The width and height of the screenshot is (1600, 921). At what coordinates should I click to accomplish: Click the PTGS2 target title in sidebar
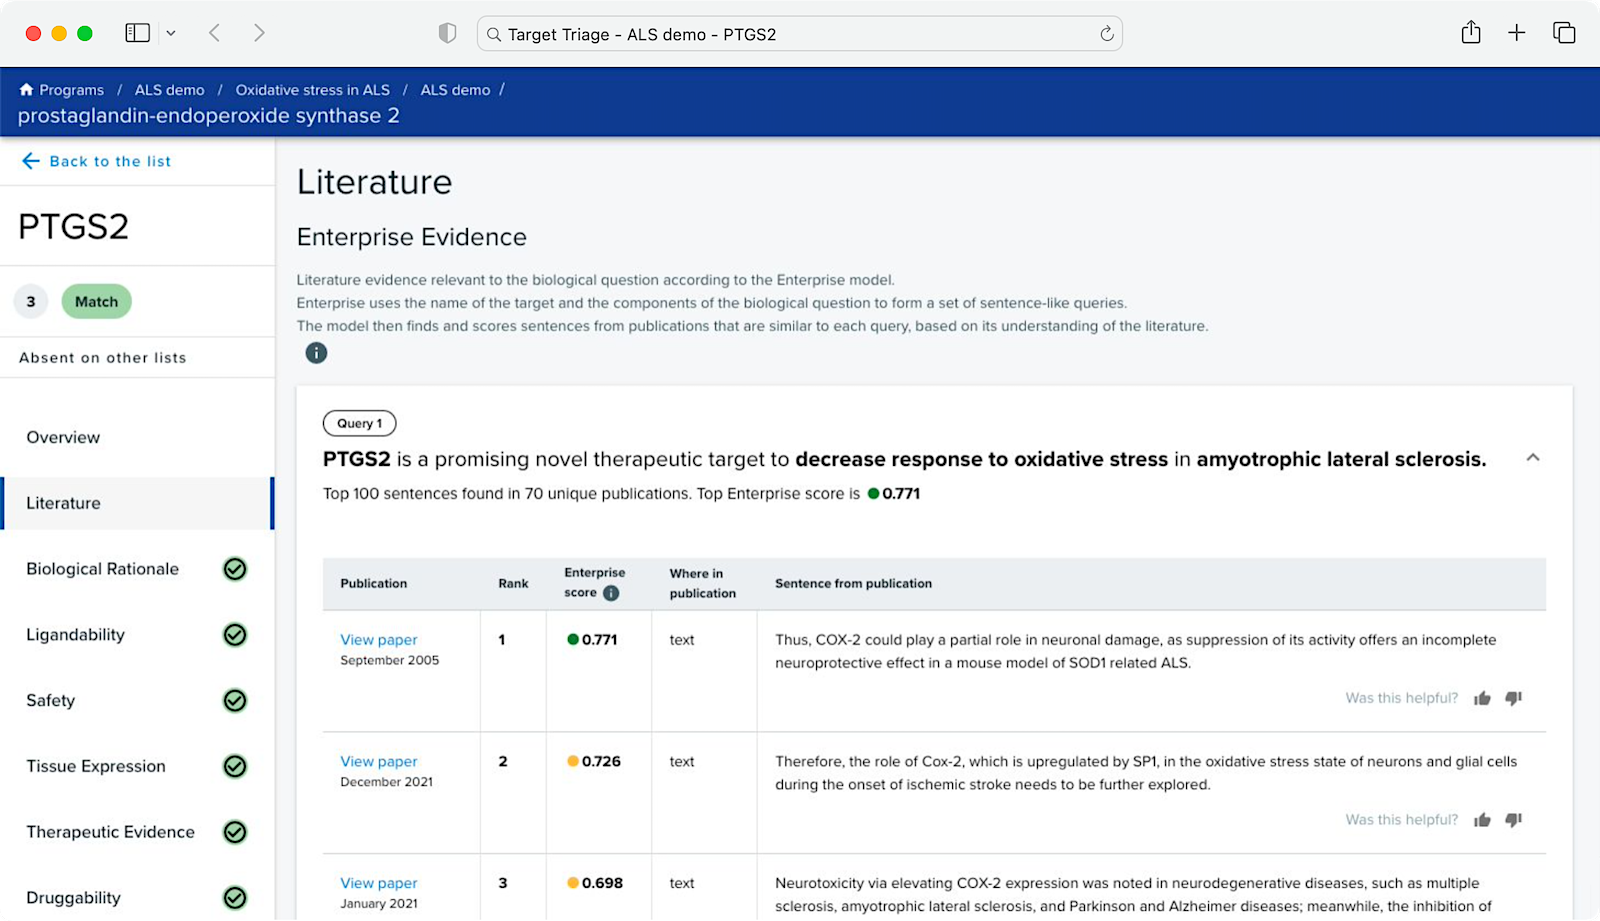[x=73, y=226]
